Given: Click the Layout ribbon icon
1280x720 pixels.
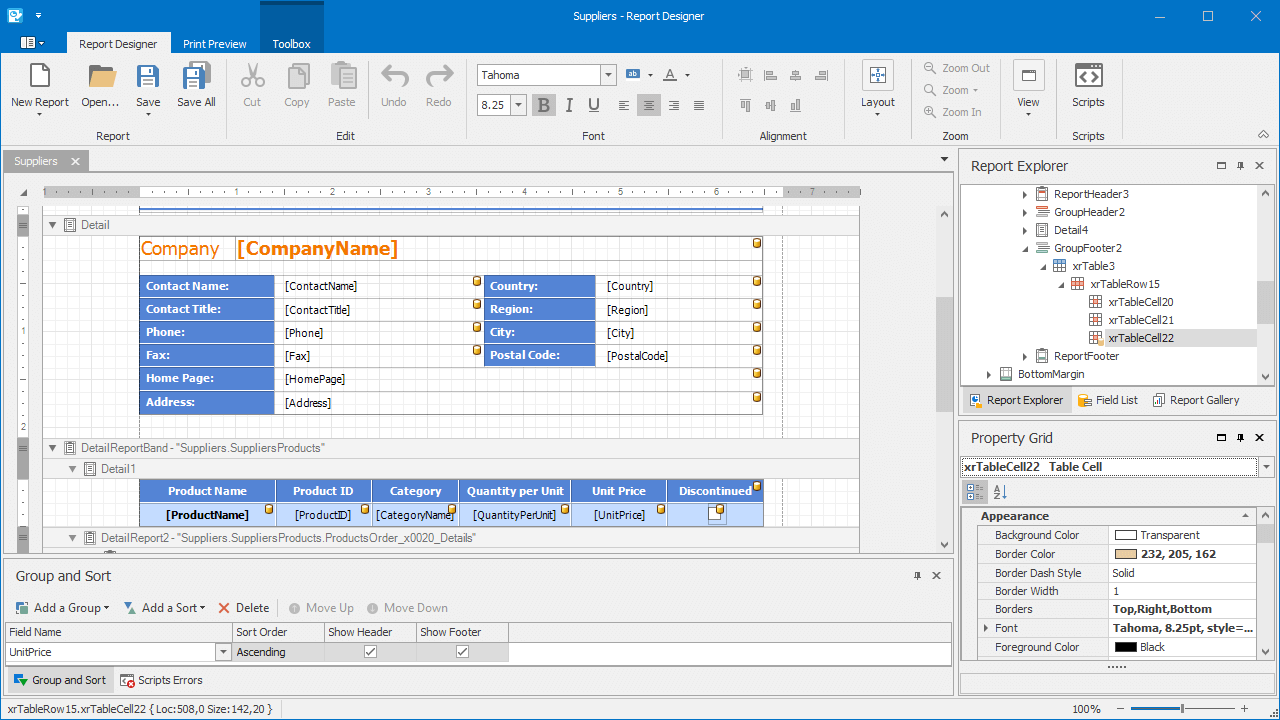Looking at the screenshot, I should (x=877, y=77).
